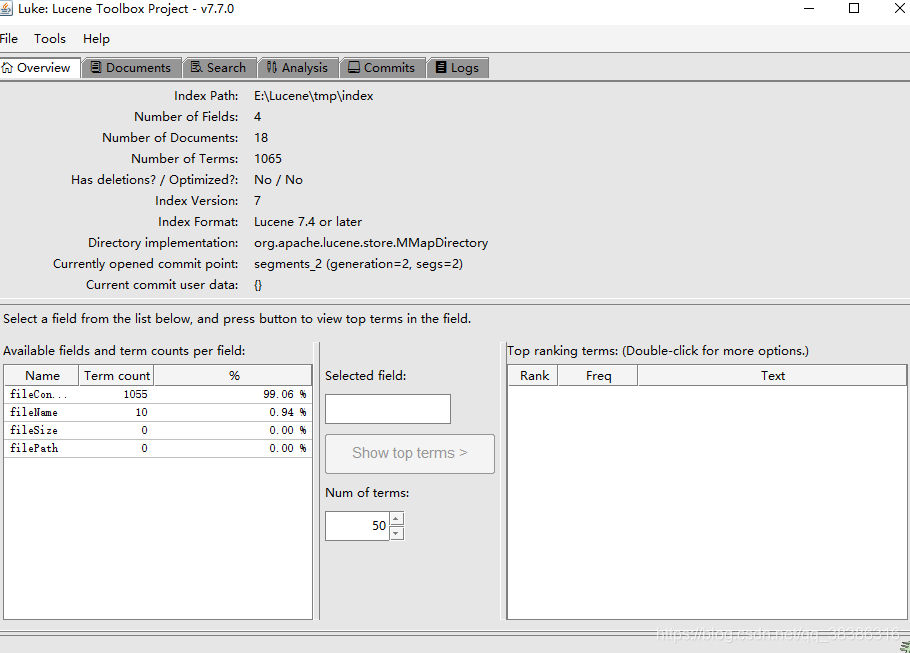The width and height of the screenshot is (910, 653).
Task: Click the magnifier icon on Search tab
Action: (197, 67)
